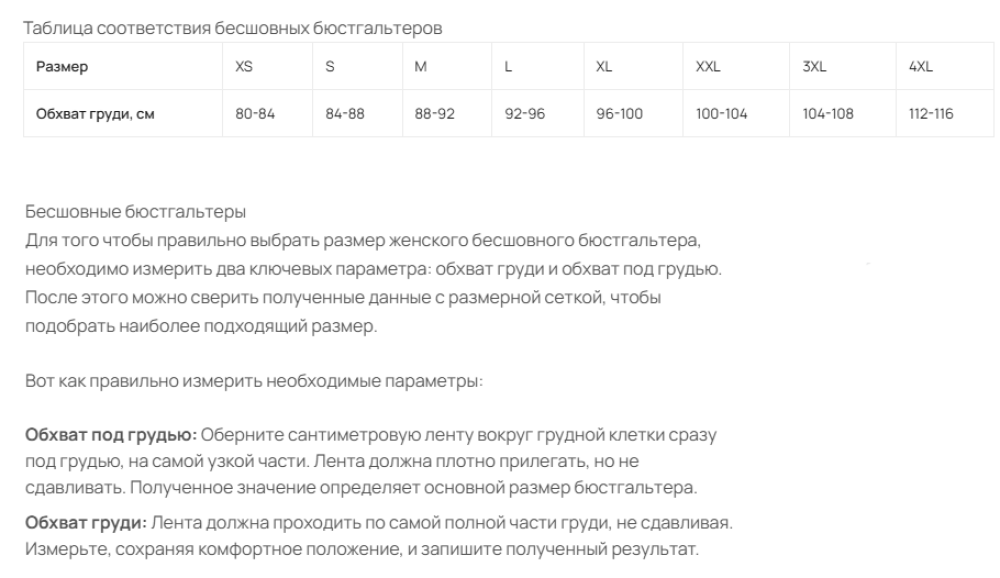Click the 88-92 measurement cell

tap(447, 114)
